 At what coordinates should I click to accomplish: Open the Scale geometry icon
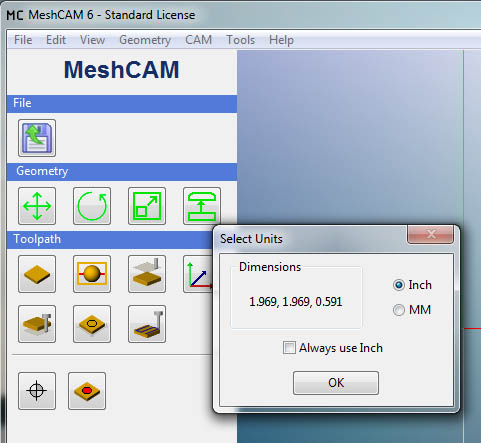tap(147, 206)
